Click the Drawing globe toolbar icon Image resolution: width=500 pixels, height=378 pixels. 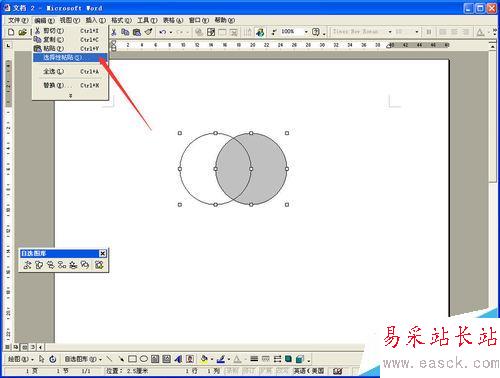tap(260, 32)
